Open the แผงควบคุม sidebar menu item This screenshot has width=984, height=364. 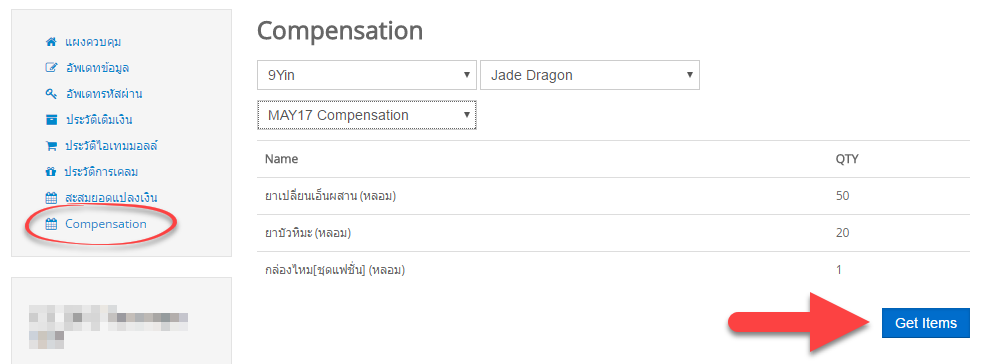(x=93, y=42)
